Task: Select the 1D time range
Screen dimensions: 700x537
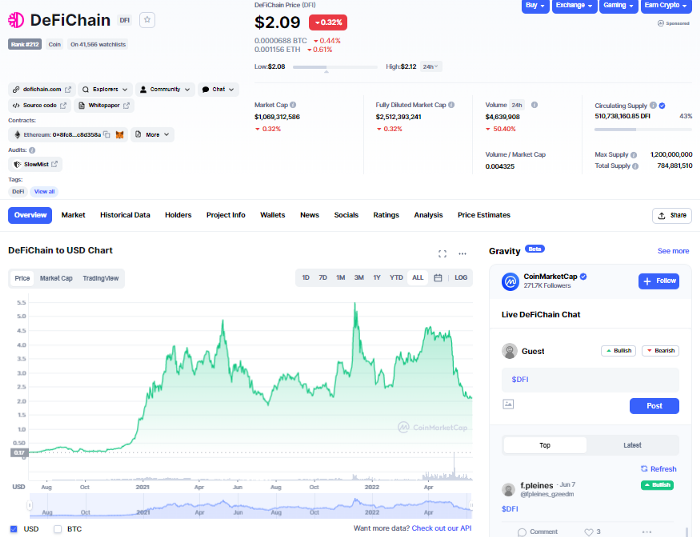Action: (306, 278)
